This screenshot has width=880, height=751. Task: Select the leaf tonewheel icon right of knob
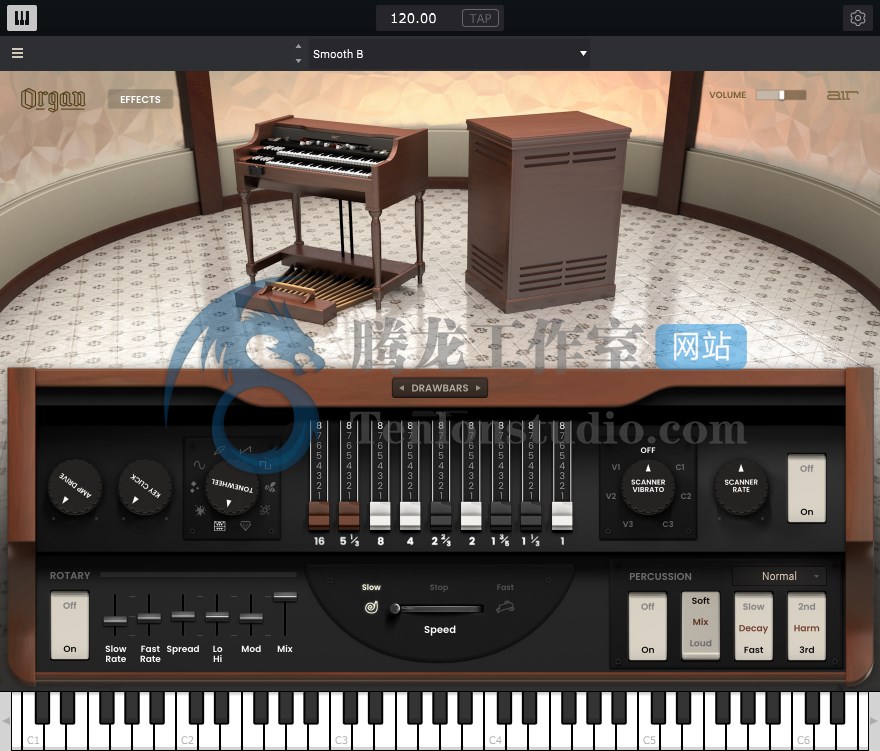[x=271, y=487]
